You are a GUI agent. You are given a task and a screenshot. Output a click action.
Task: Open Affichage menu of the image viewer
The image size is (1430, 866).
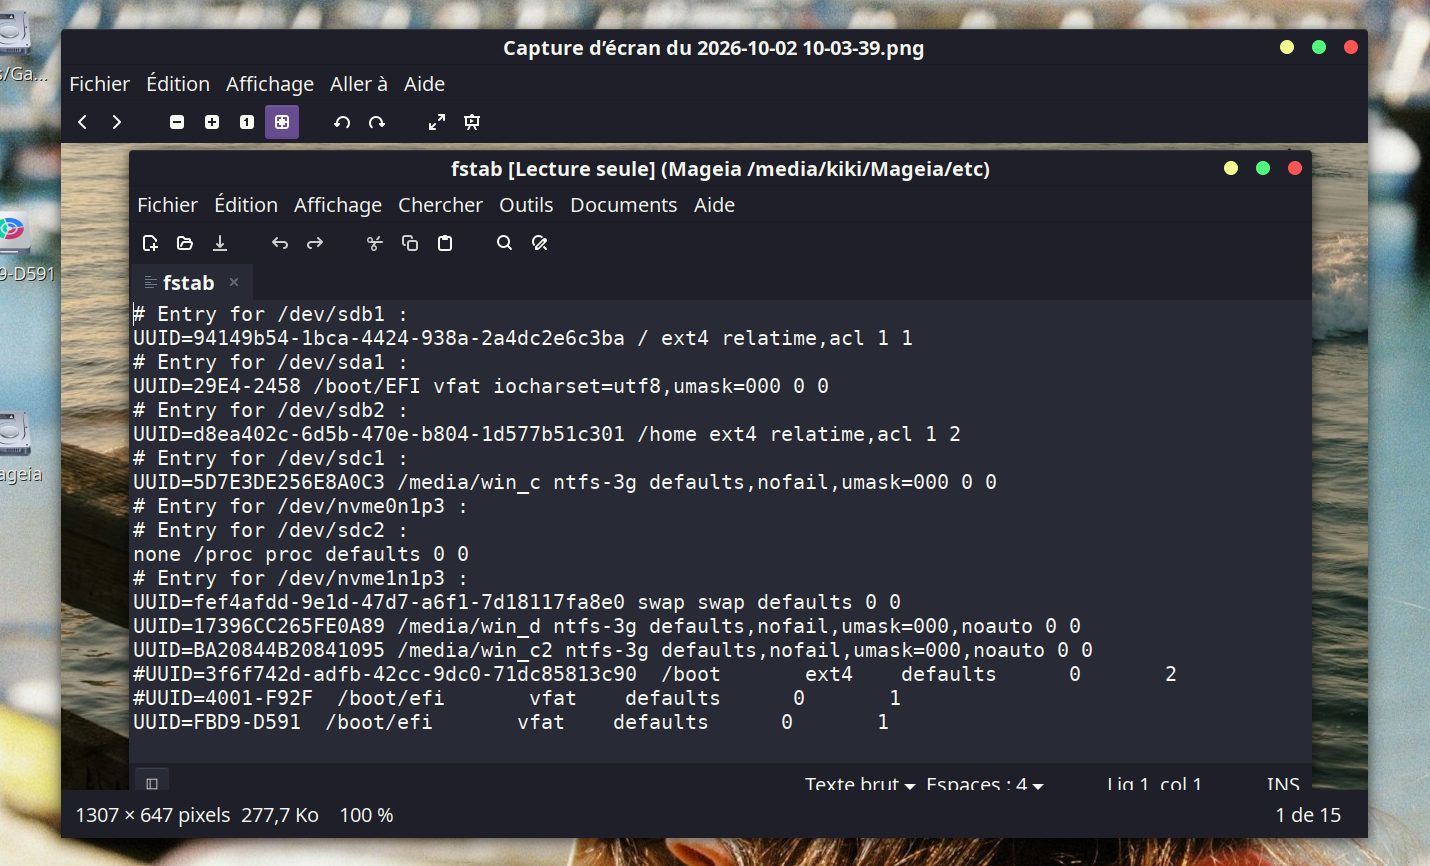270,84
